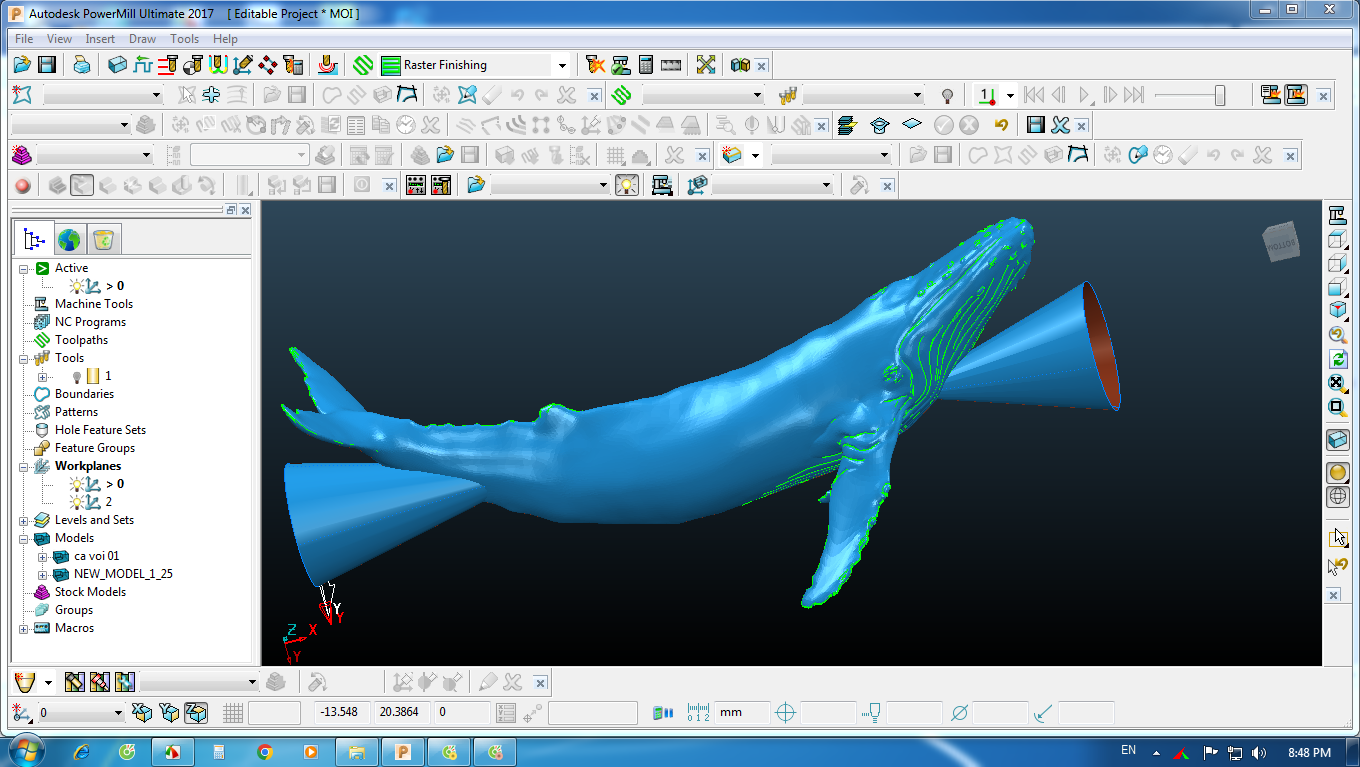1360x767 pixels.
Task: Click the Resize to Fit view icon
Action: click(1337, 383)
